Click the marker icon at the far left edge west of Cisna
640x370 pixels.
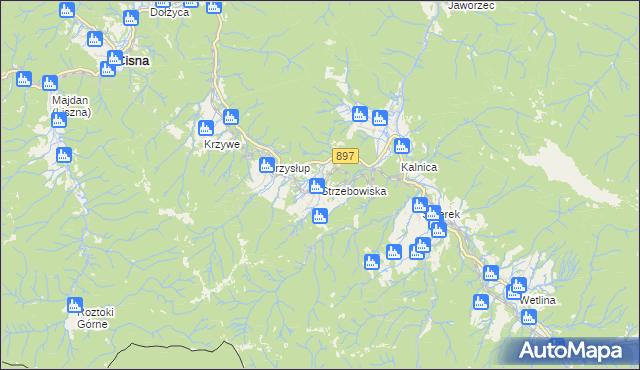point(24,79)
